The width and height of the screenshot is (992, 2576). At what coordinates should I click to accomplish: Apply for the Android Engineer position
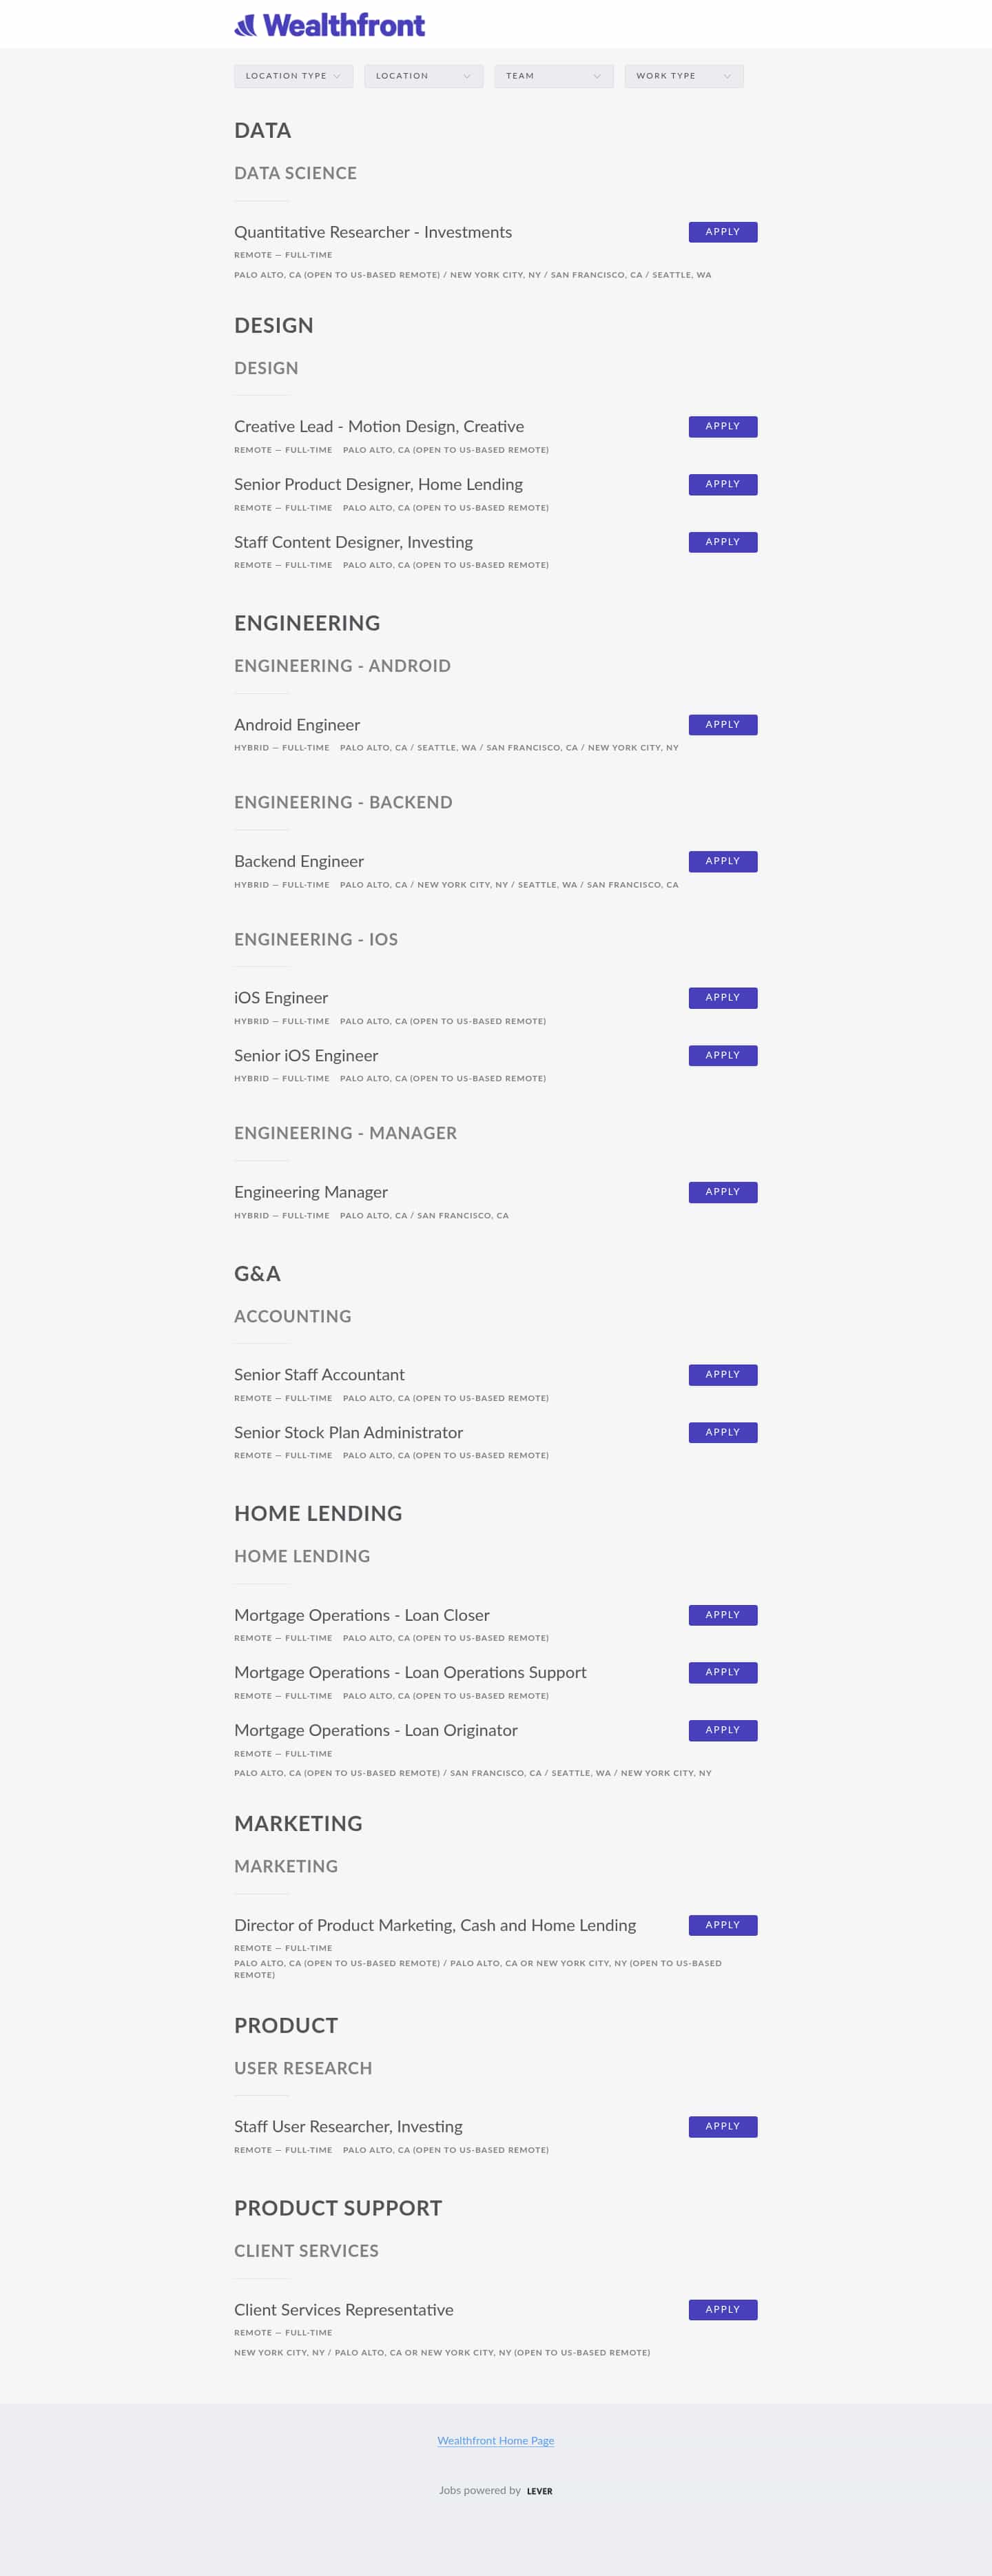[x=722, y=724]
